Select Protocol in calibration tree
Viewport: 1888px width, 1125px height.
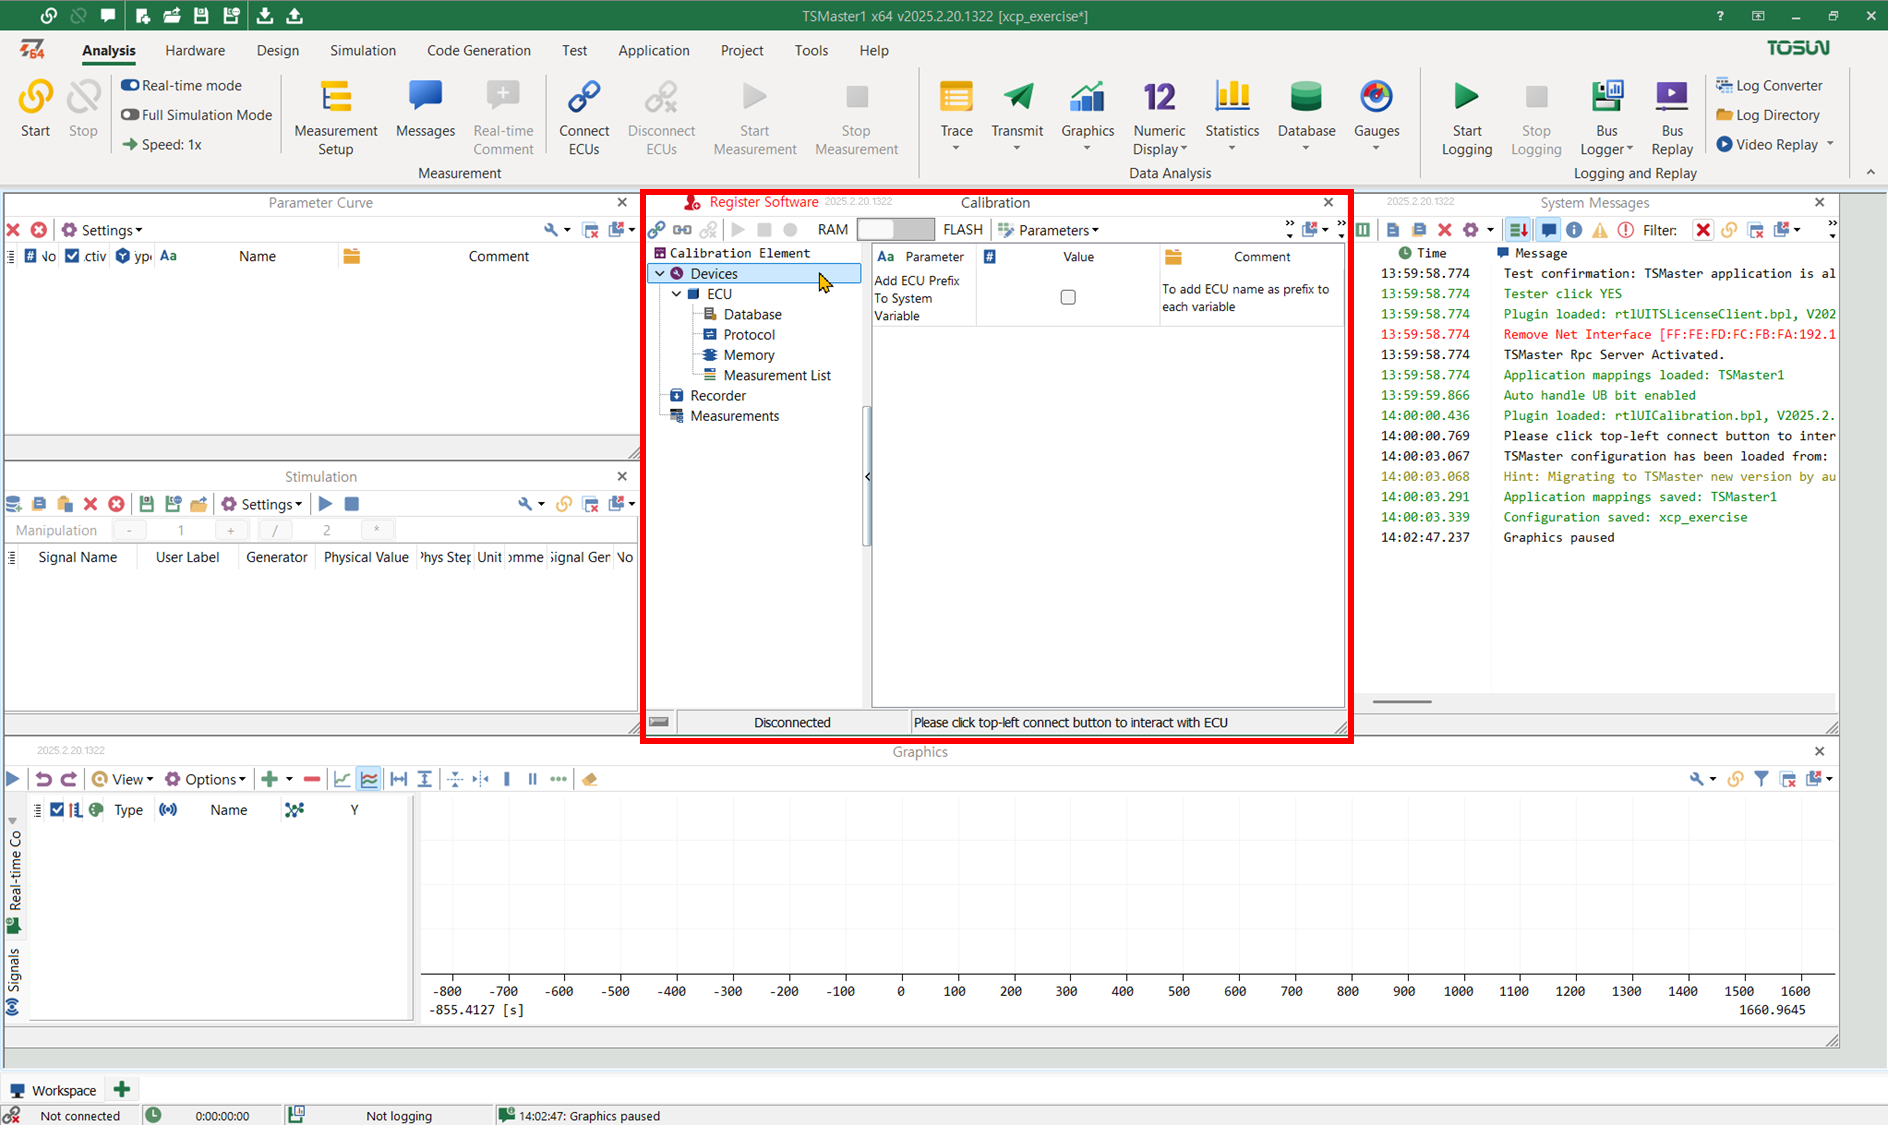[749, 335]
